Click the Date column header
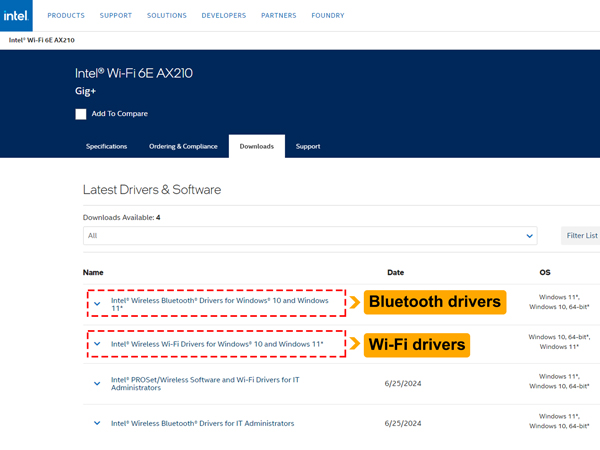The height and width of the screenshot is (450, 600). pyautogui.click(x=395, y=272)
